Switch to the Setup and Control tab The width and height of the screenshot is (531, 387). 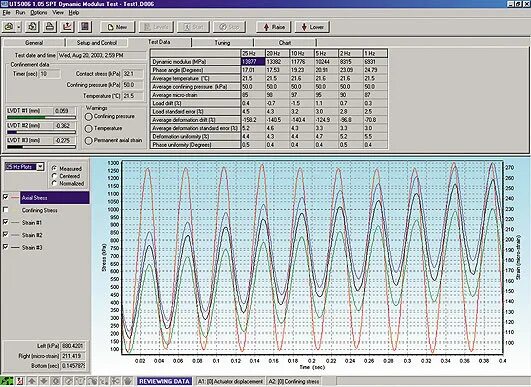97,43
